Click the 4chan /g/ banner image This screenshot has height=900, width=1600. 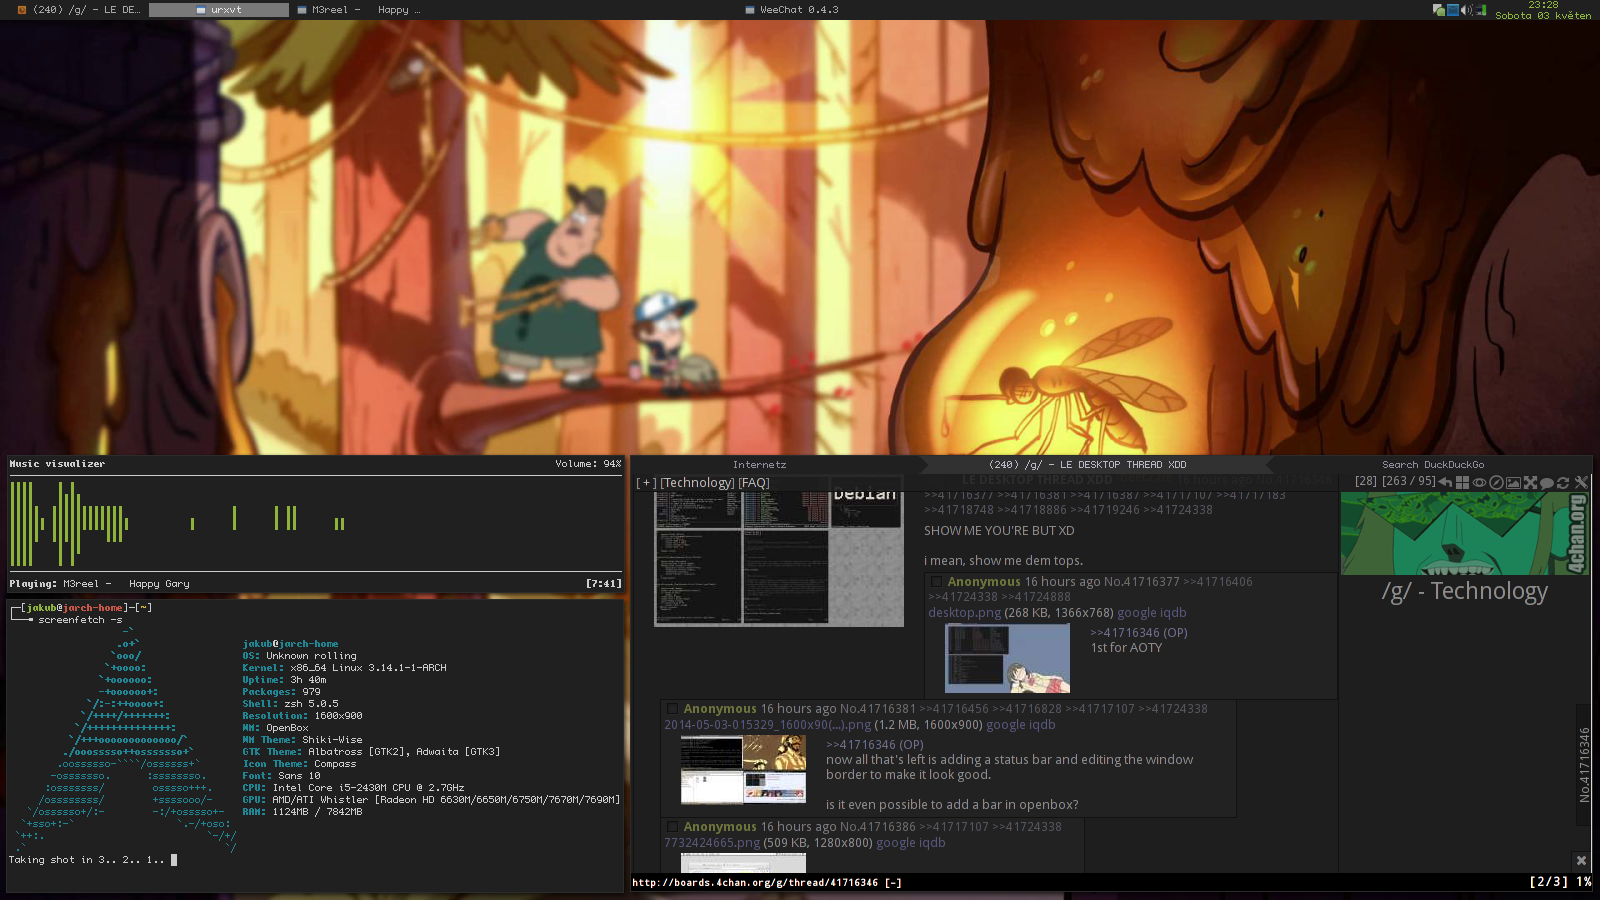[1464, 533]
